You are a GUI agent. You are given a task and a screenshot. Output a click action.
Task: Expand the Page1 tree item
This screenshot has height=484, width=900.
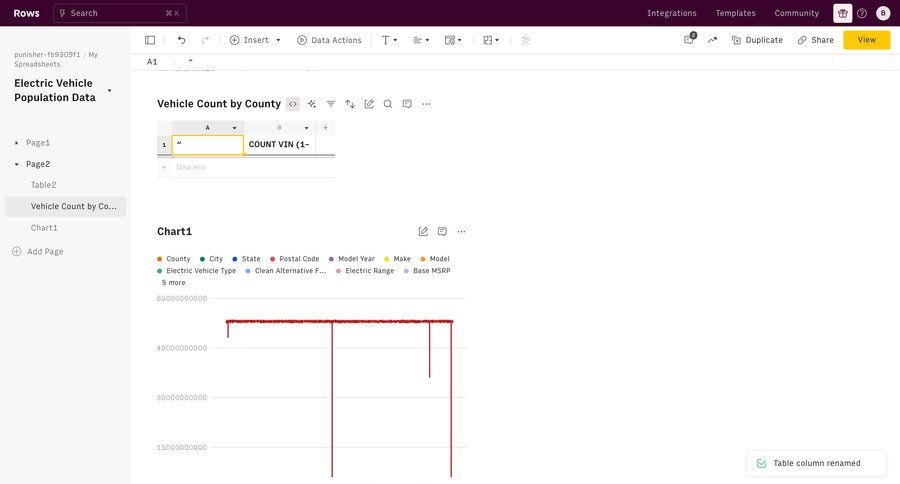tap(17, 143)
